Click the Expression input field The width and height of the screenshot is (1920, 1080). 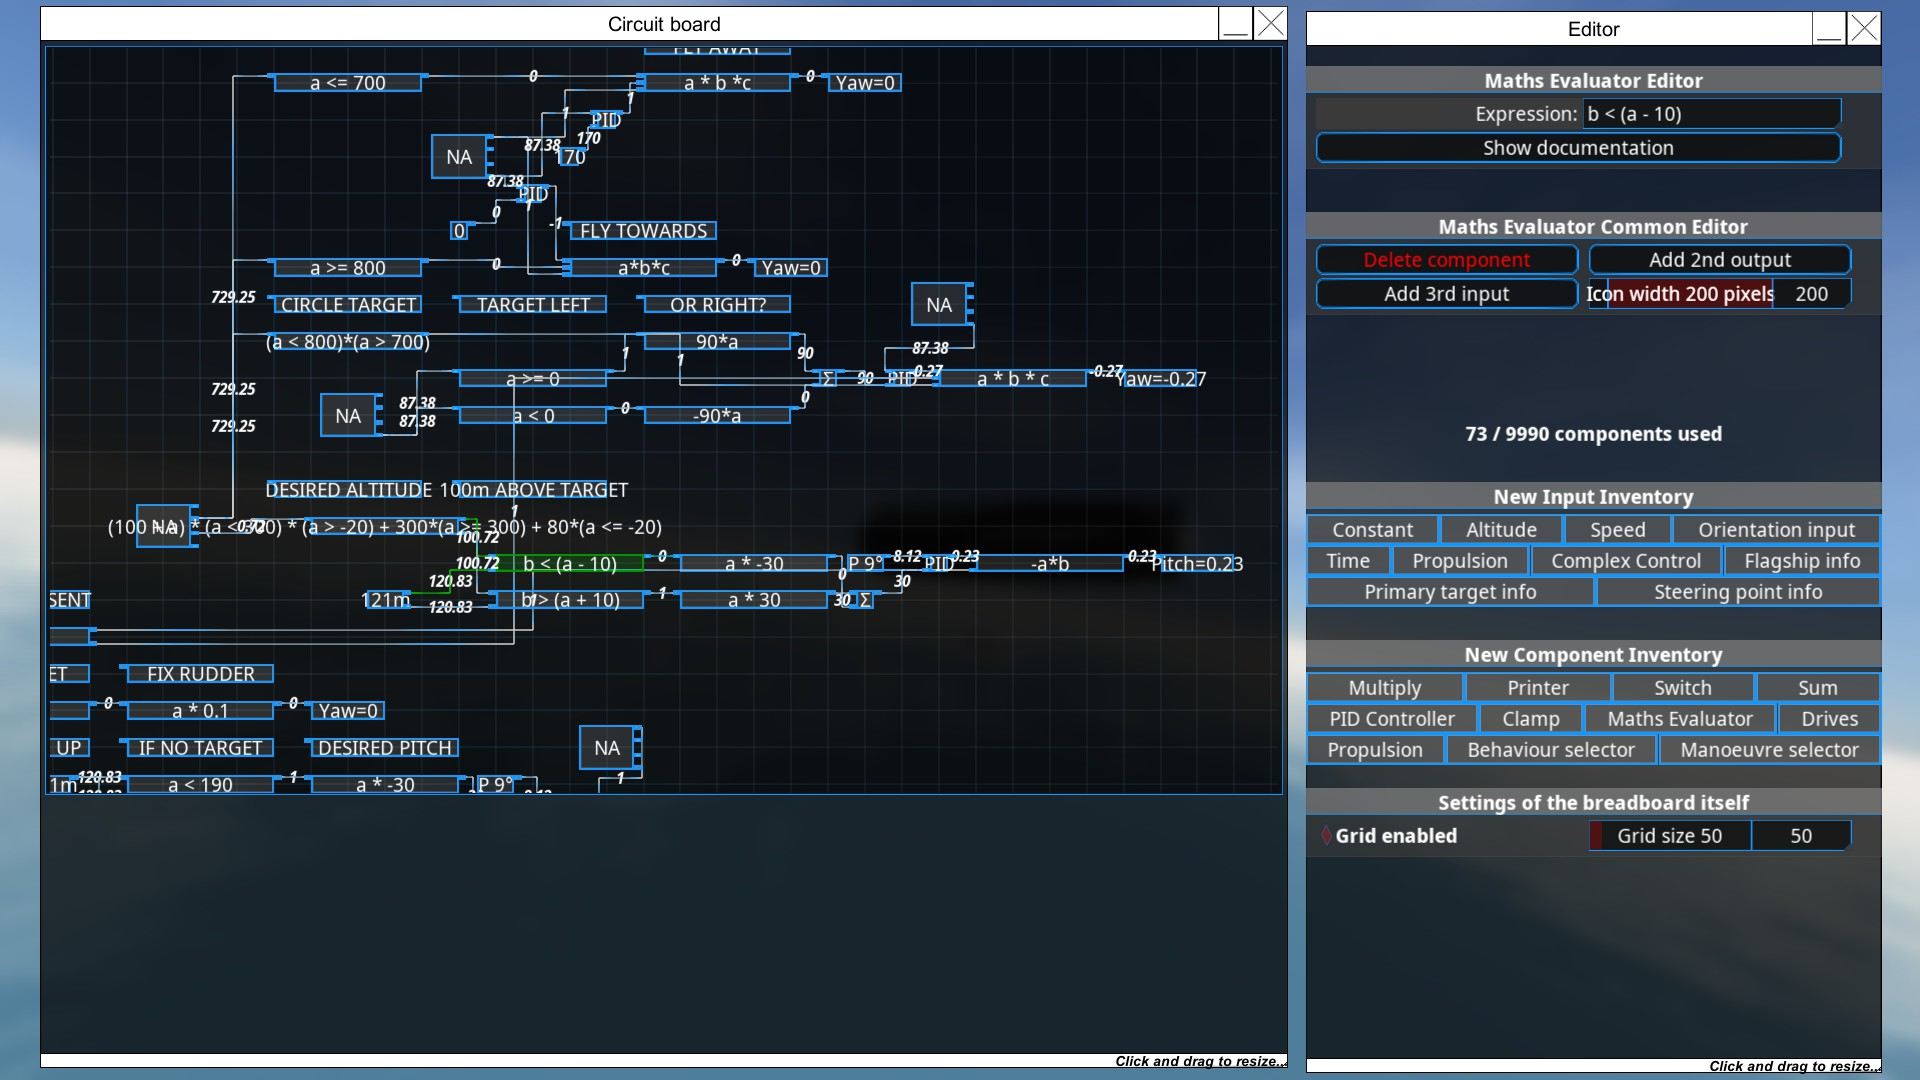(x=1711, y=114)
